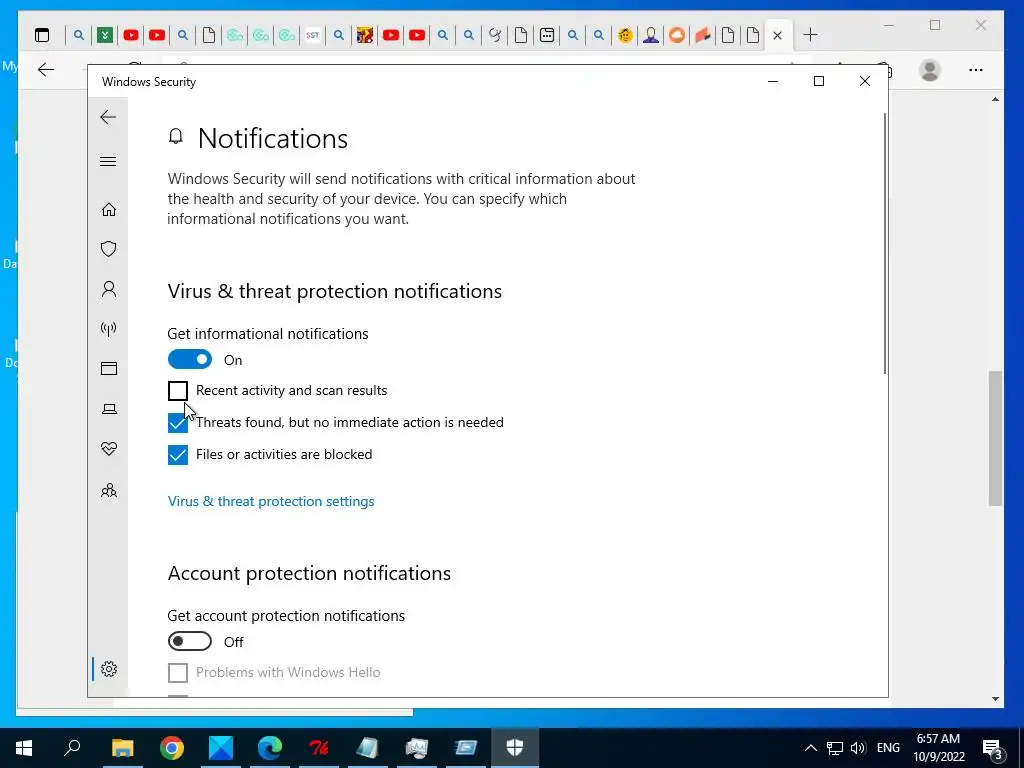
Task: Open Virus & threat protection shield icon
Action: 109,249
